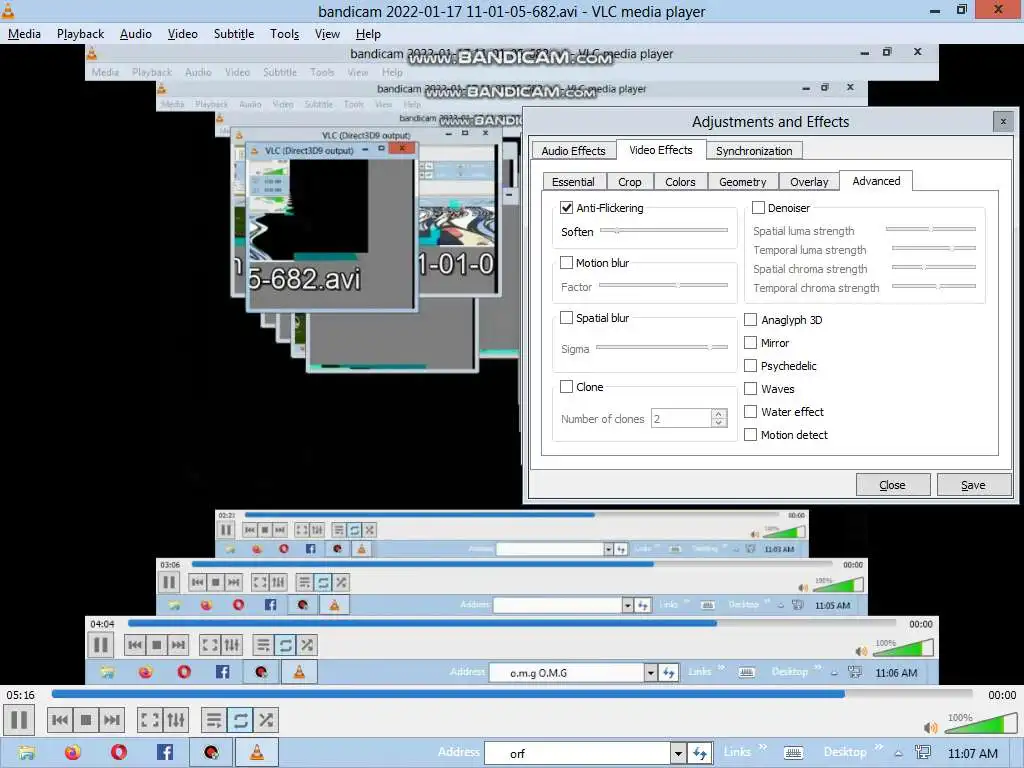1024x768 pixels.
Task: Select the VLC cone in the bottom taskbar
Action: click(x=257, y=753)
